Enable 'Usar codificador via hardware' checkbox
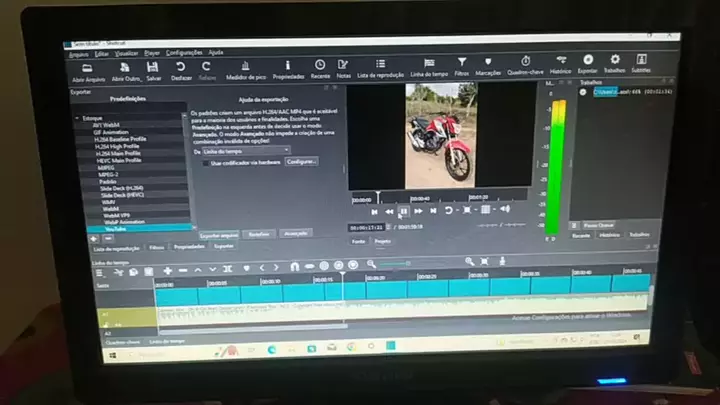The height and width of the screenshot is (405, 720). click(206, 161)
